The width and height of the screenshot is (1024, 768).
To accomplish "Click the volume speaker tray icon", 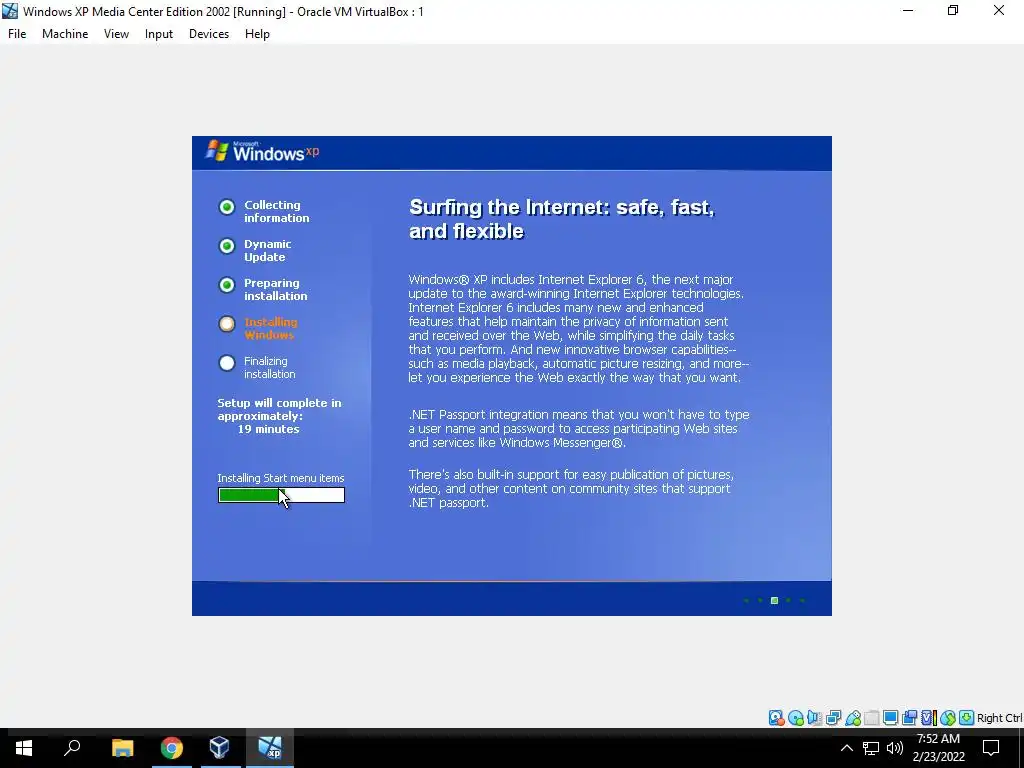I will pos(895,748).
